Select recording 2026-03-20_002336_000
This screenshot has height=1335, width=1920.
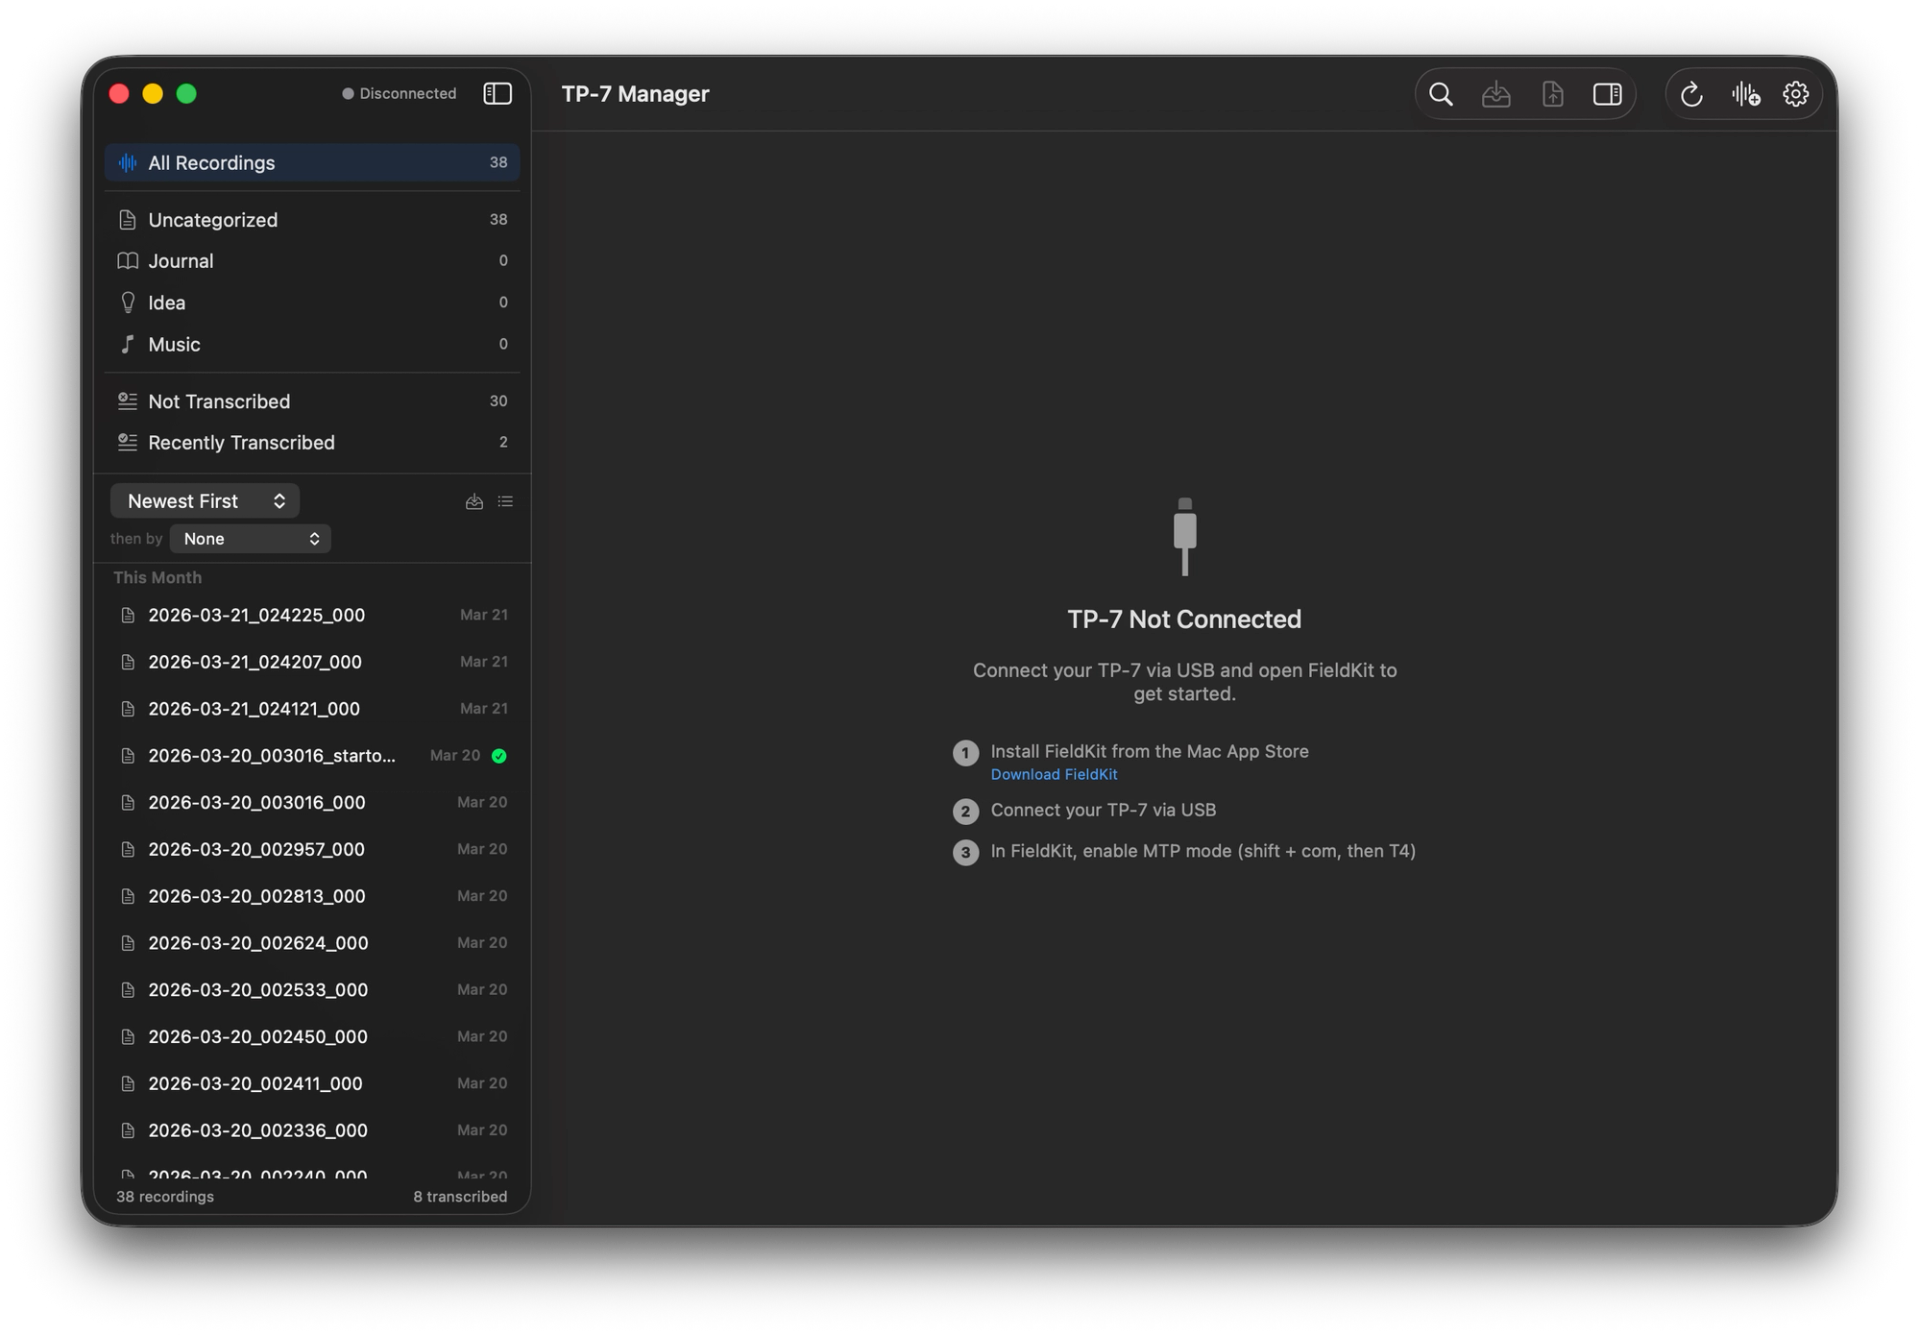(312, 1131)
